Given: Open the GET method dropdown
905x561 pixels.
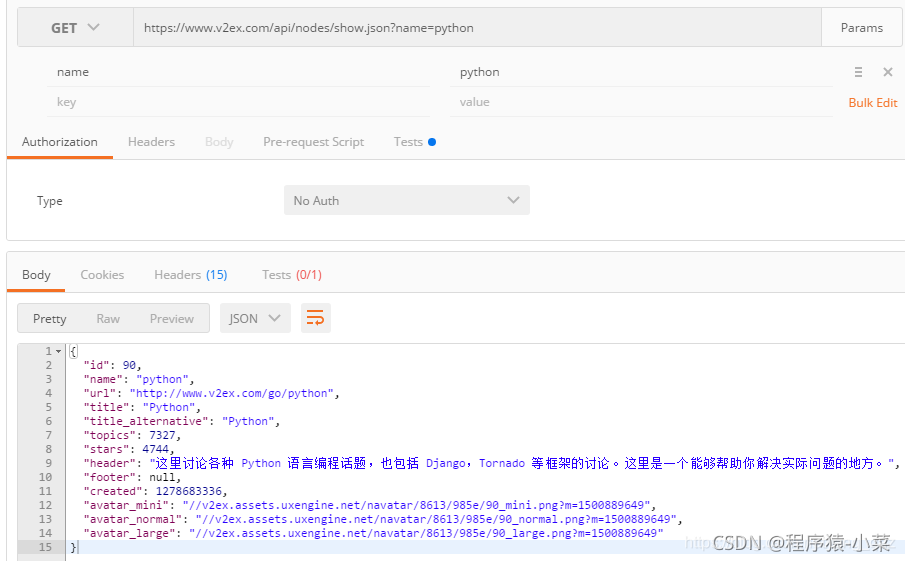Looking at the screenshot, I should pyautogui.click(x=76, y=28).
